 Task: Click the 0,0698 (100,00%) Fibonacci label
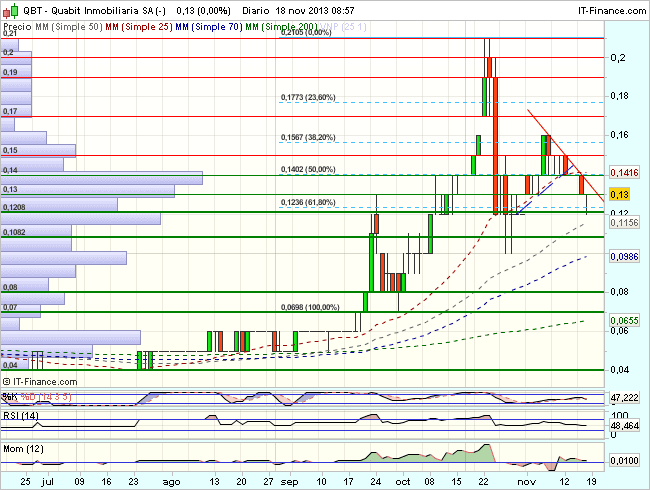310,307
